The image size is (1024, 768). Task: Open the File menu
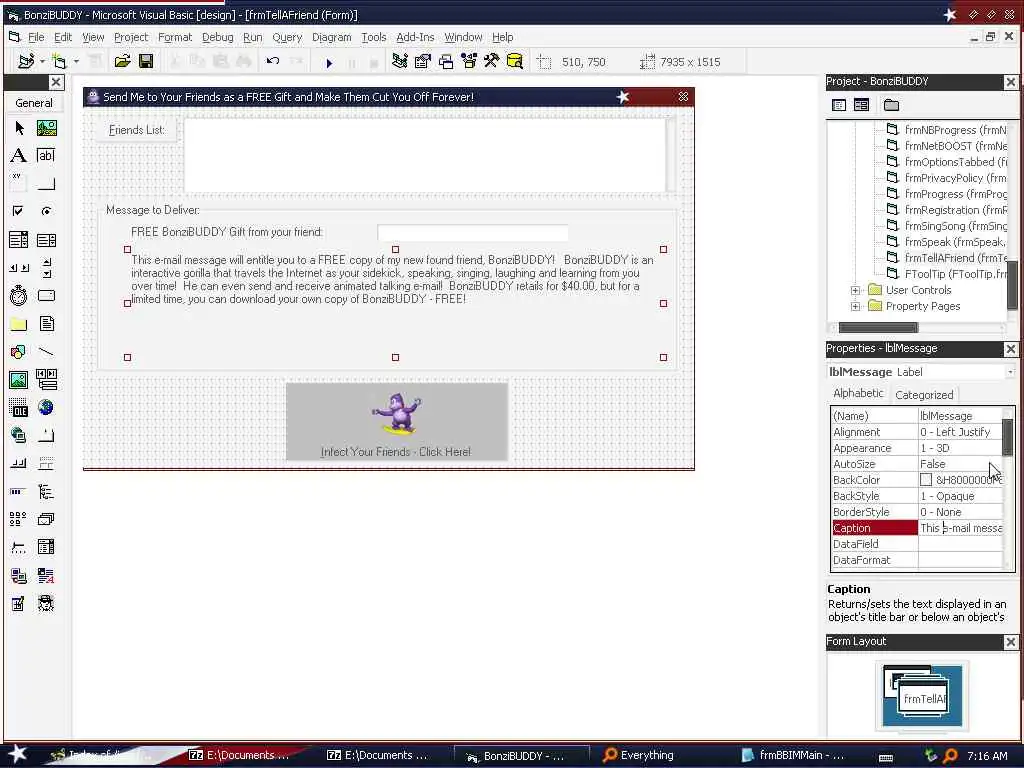(36, 37)
